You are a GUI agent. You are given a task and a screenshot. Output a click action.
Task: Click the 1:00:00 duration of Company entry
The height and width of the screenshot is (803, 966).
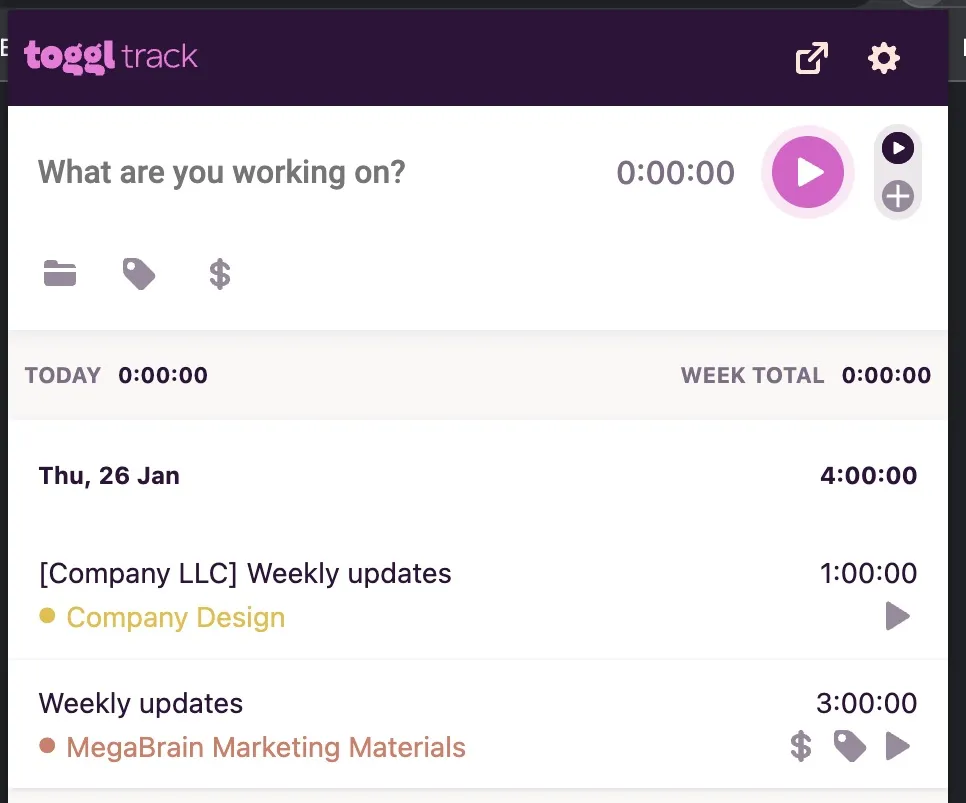pyautogui.click(x=868, y=574)
